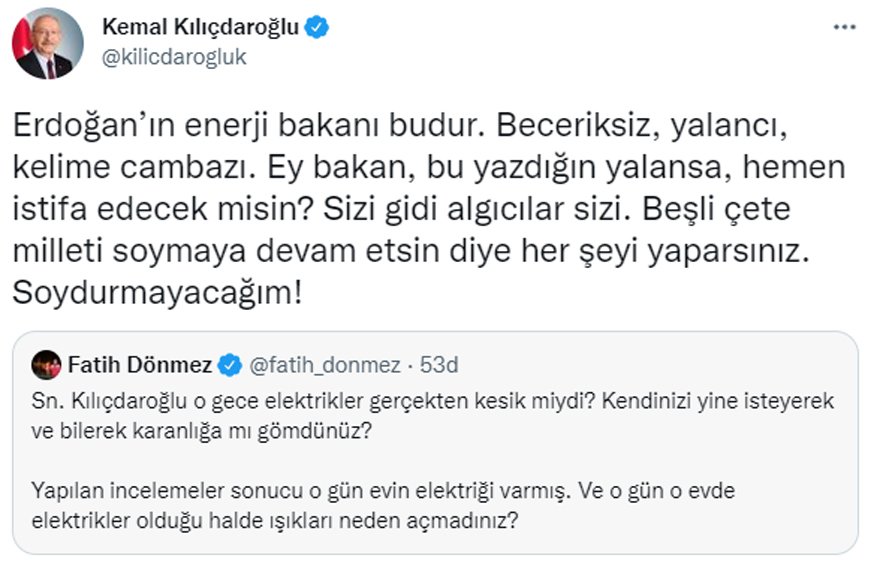Click the verified badge beside Kemal Kılıçdaroğlu
The height and width of the screenshot is (564, 880).
319,28
